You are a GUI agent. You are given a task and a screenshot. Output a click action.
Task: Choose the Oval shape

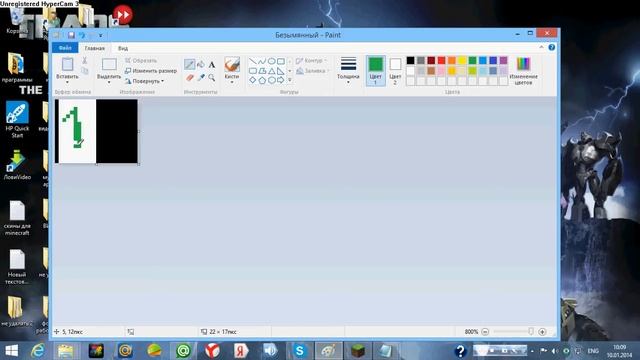[x=271, y=61]
